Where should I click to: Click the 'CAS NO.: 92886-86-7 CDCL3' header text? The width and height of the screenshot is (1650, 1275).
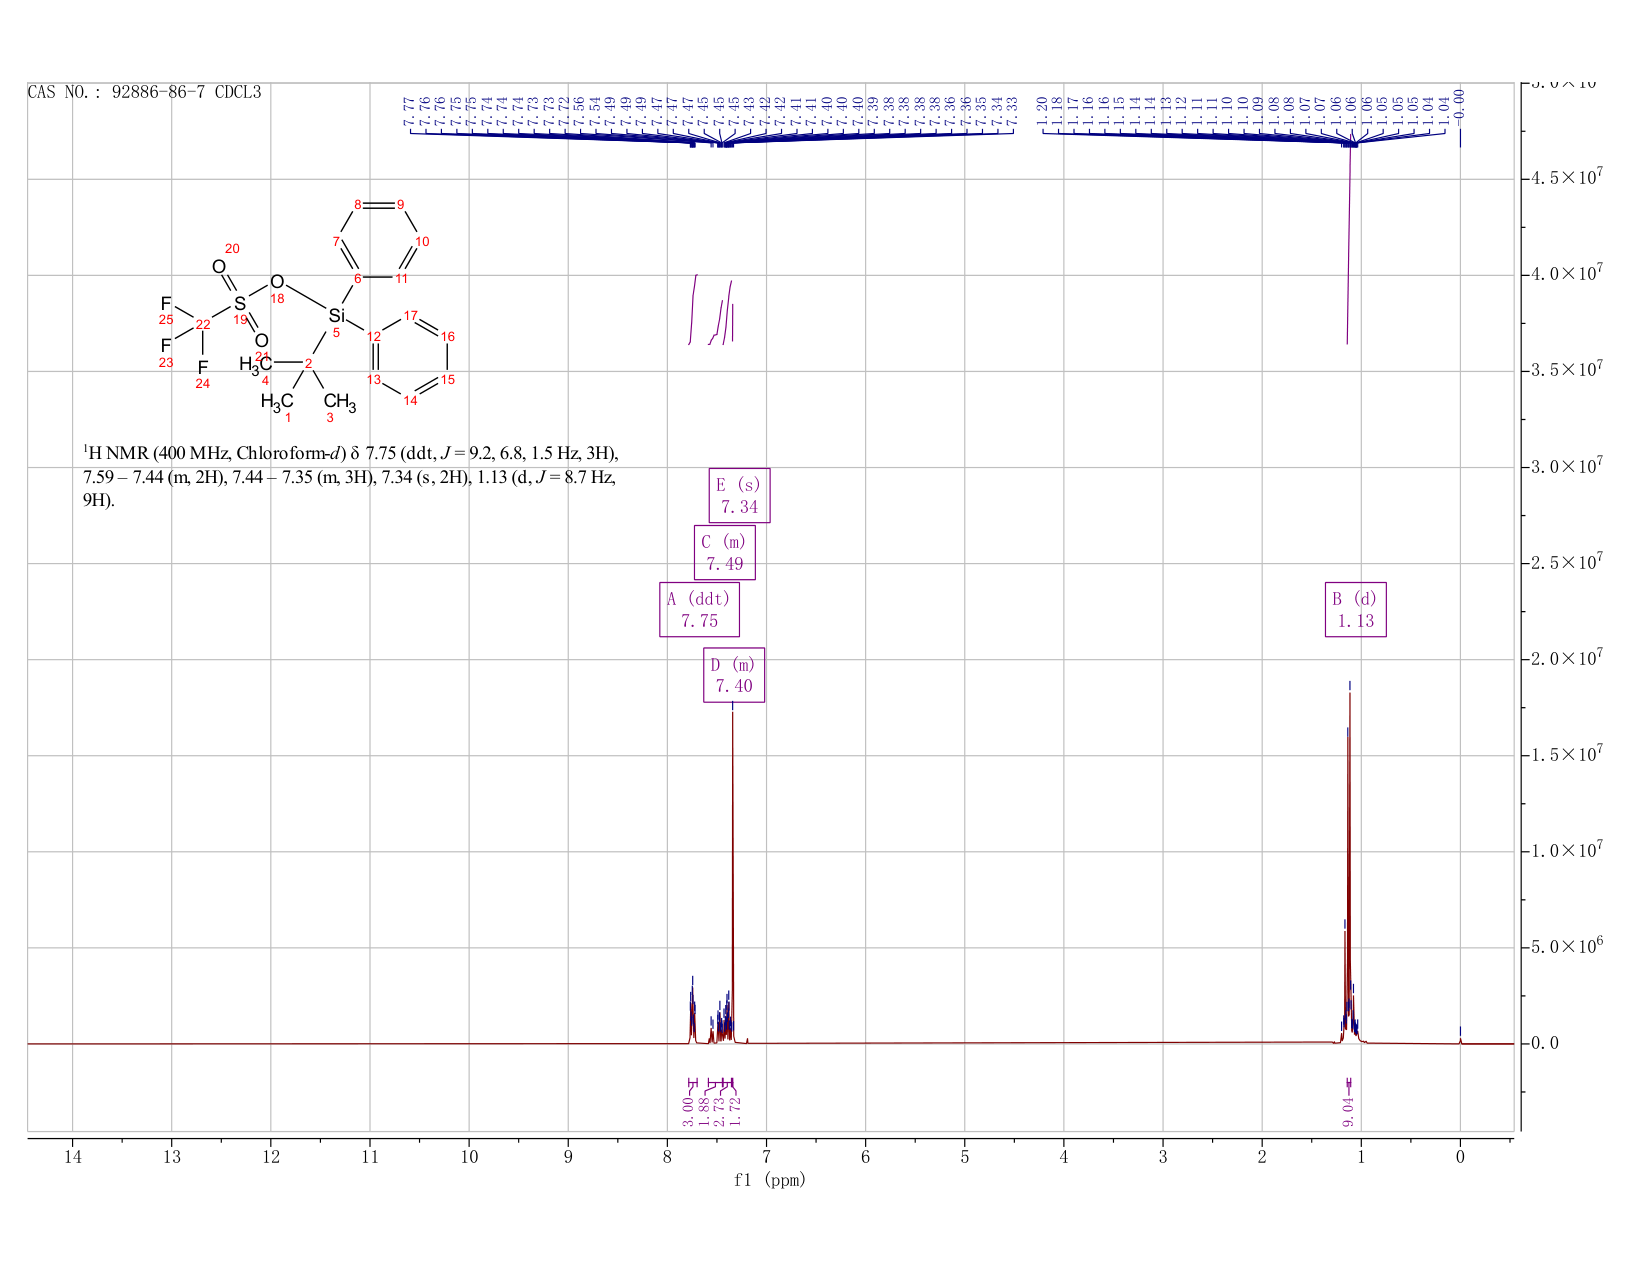[144, 92]
